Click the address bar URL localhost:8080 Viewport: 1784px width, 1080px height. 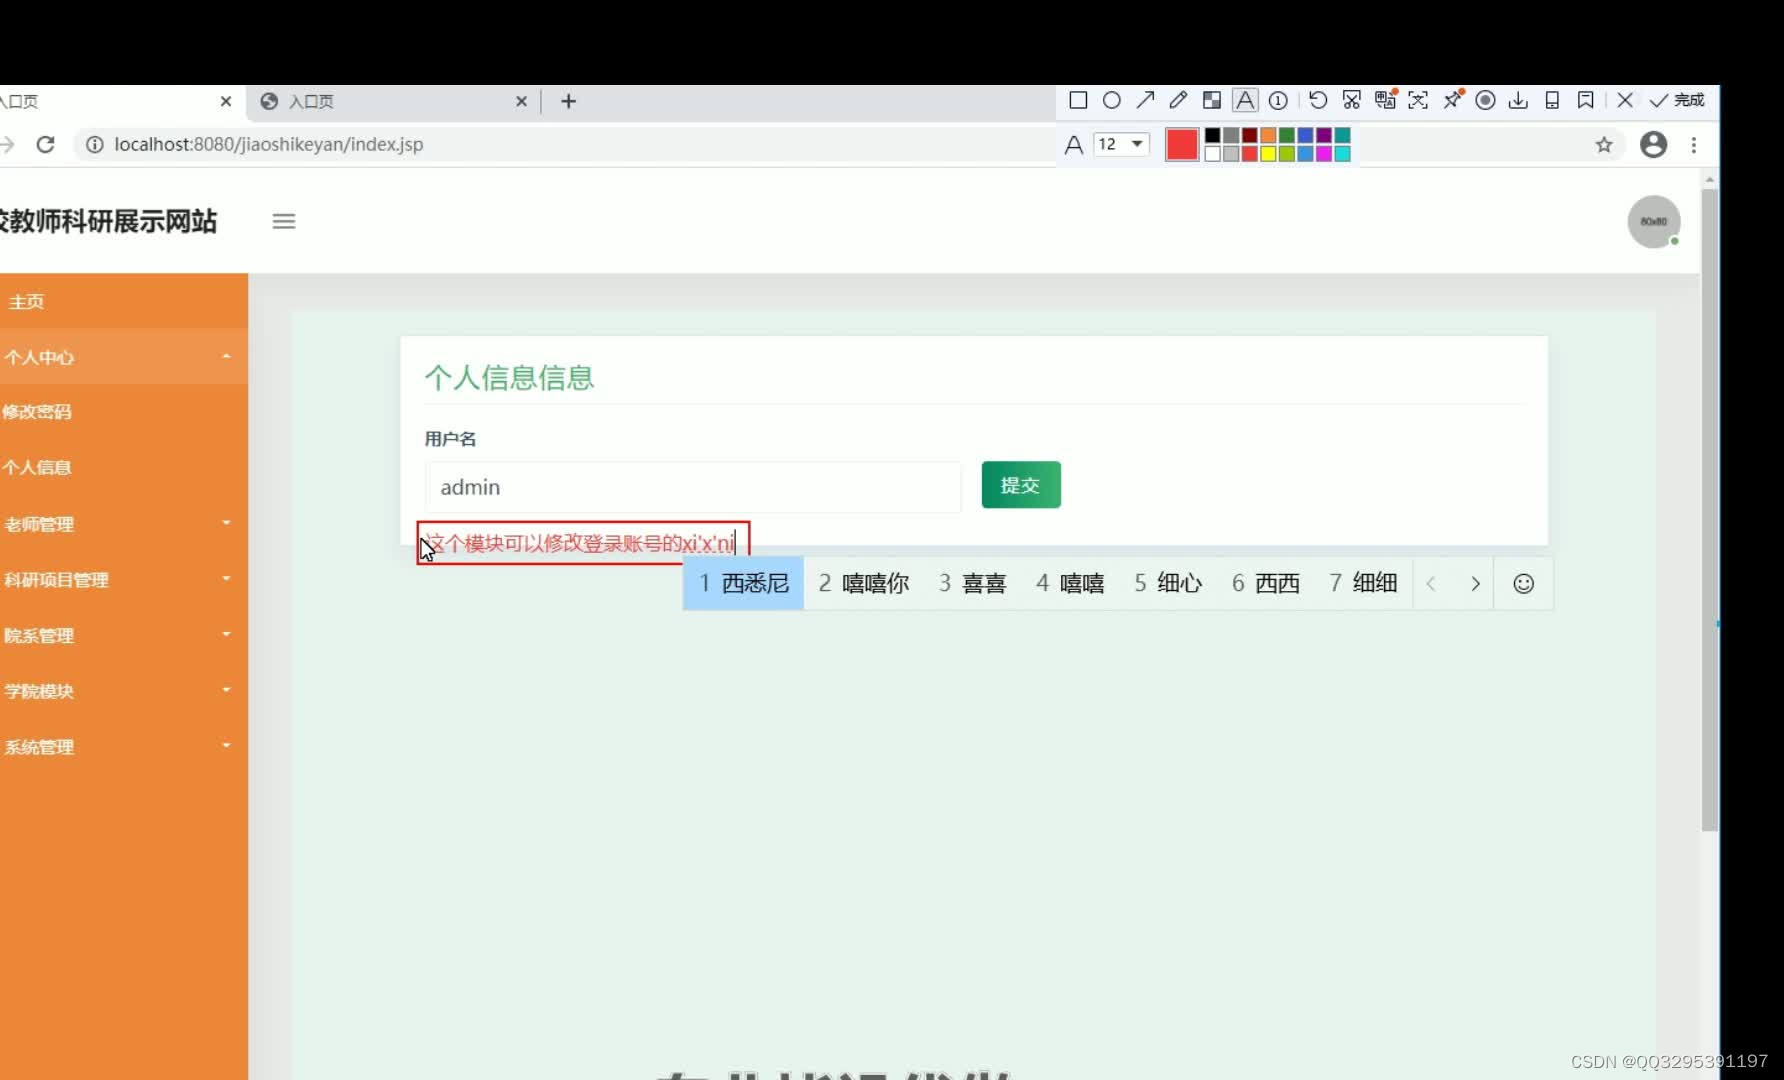268,144
